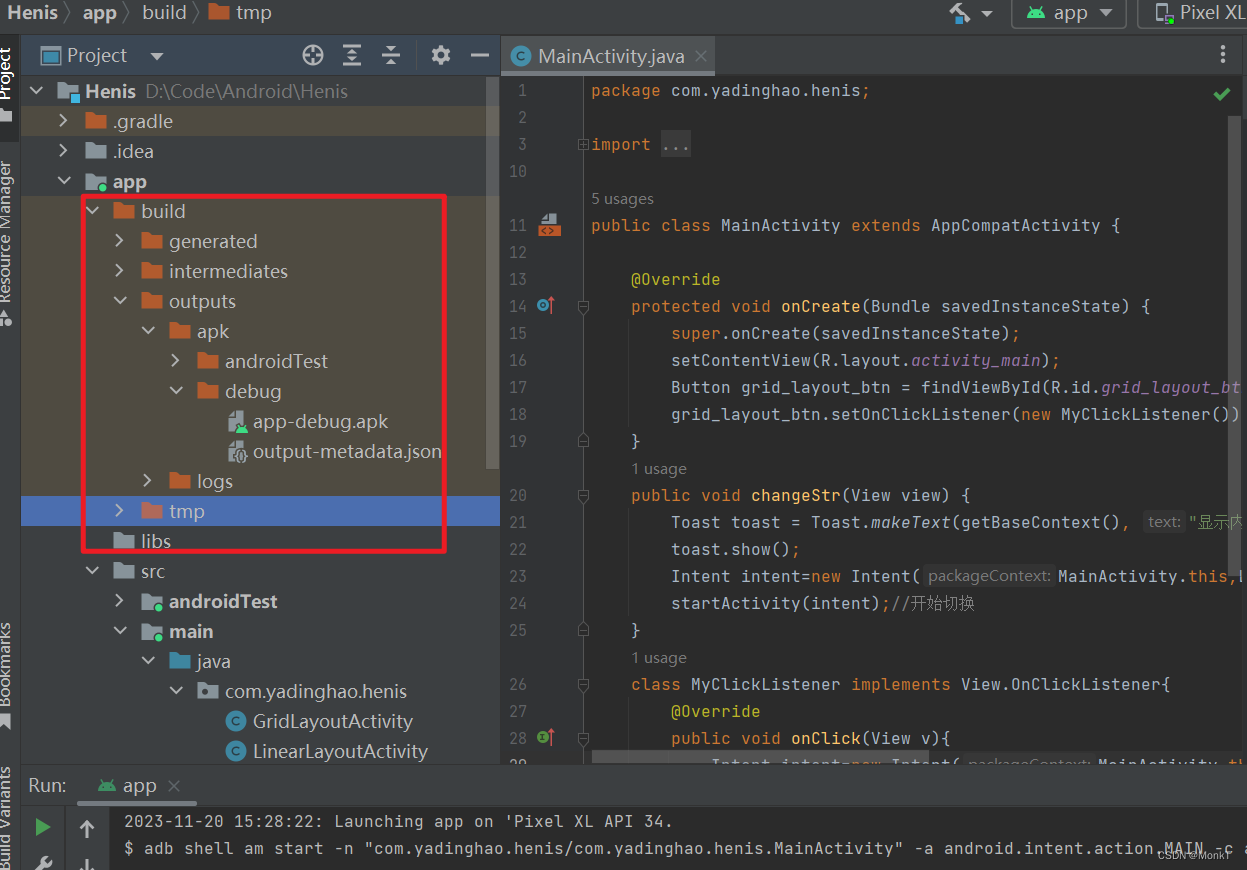Click the Select Opened File crosshair icon
1247x870 pixels.
[312, 55]
